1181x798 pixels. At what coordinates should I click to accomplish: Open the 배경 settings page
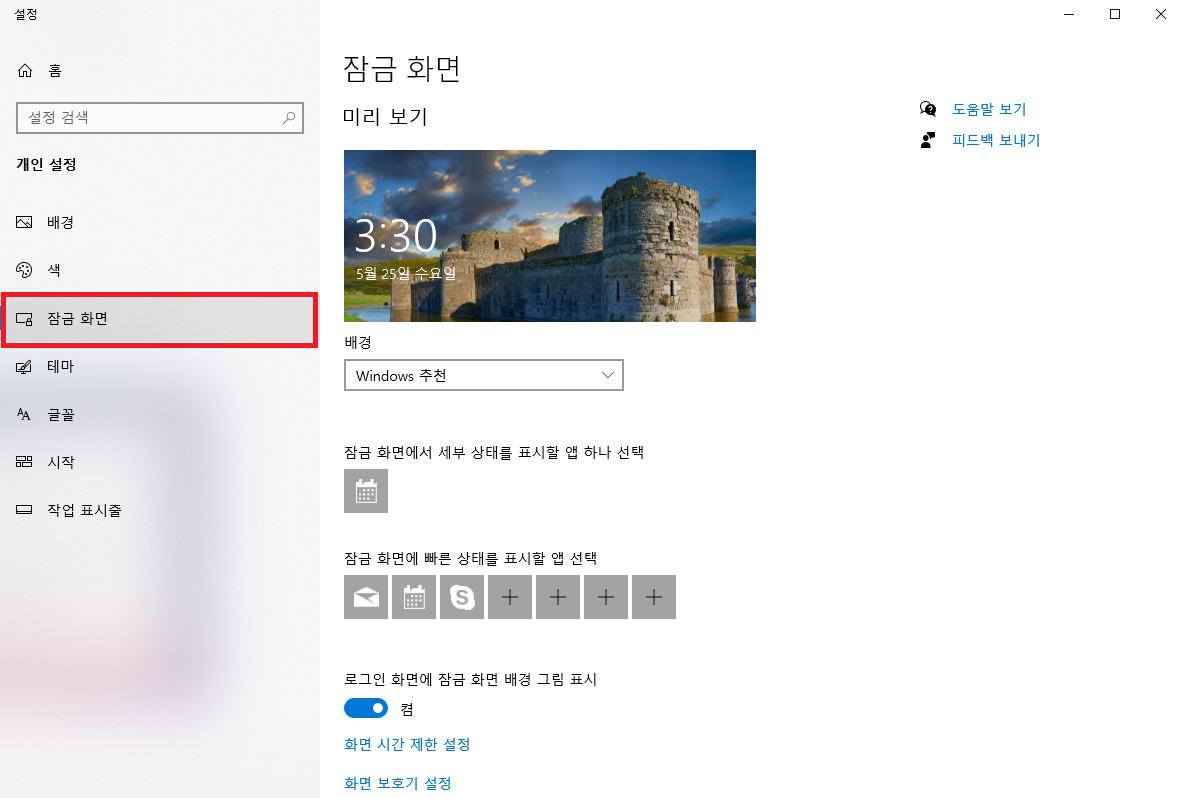point(160,222)
